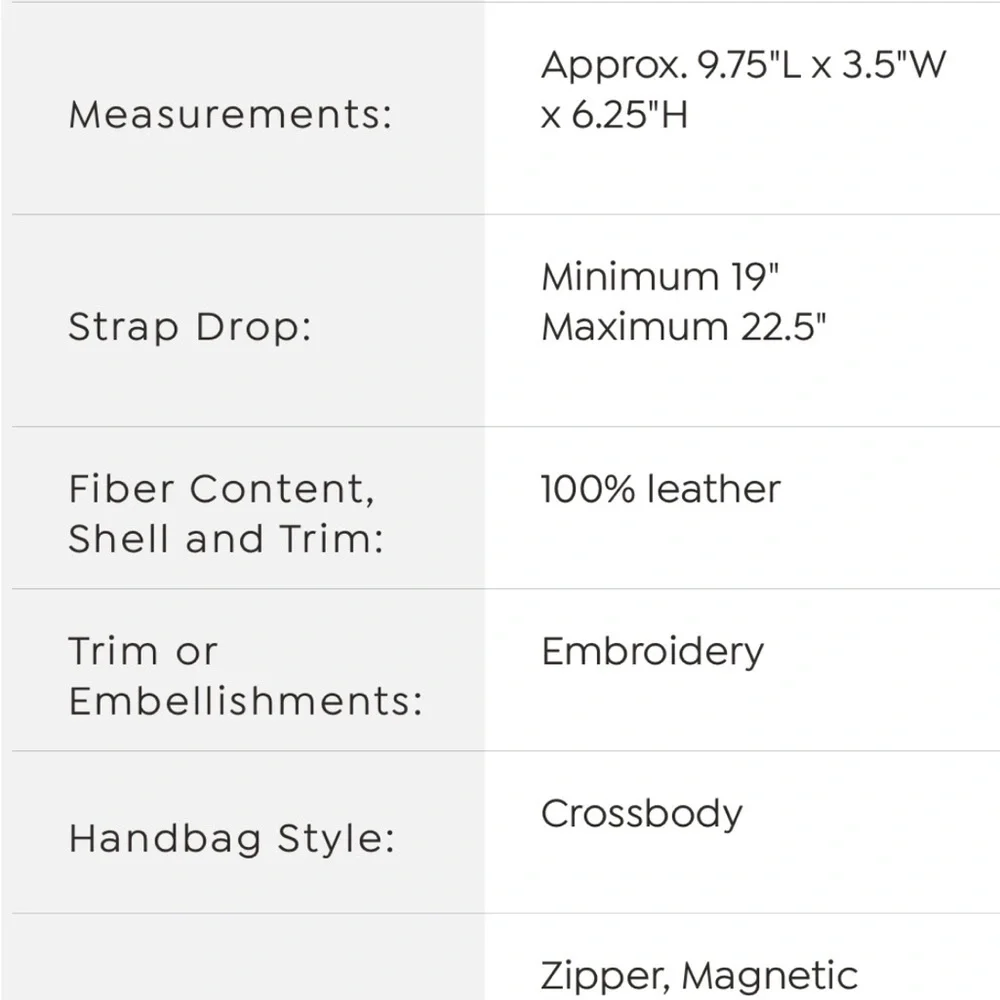This screenshot has width=1000, height=1000.
Task: Select the Trim or Embellishments label
Action: coord(246,676)
